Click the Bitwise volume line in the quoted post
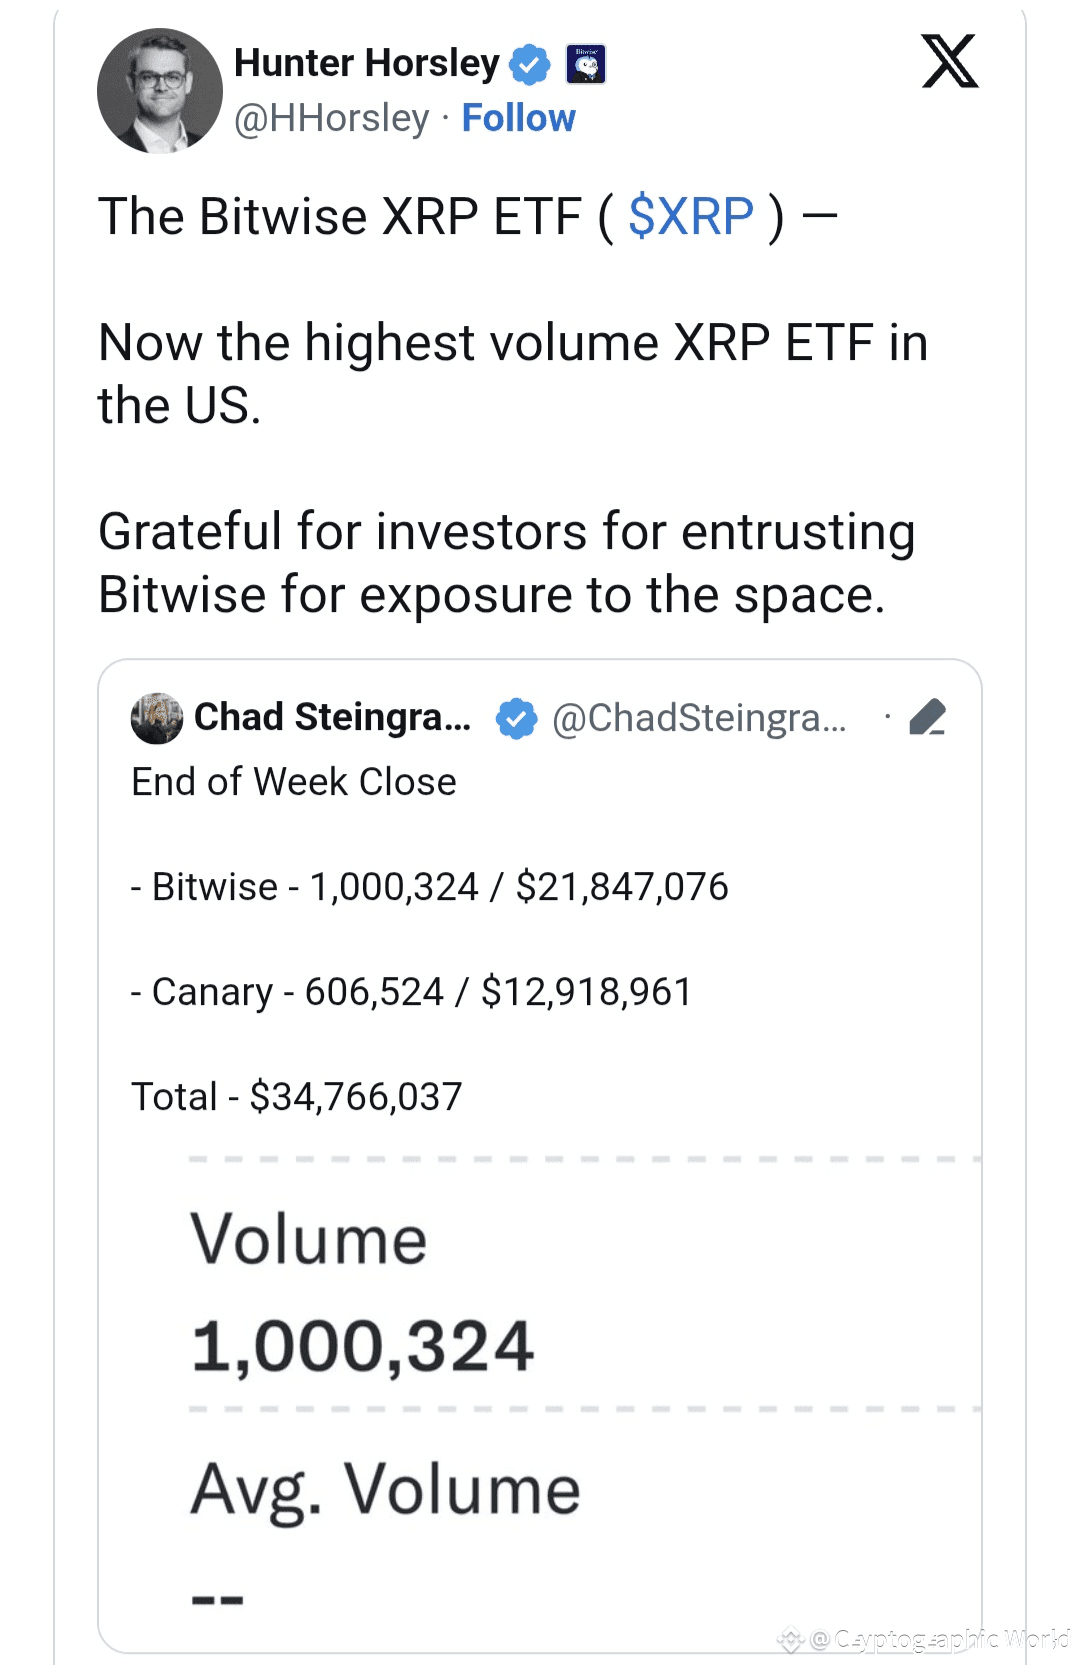Viewport: 1080px width, 1665px height. pos(430,887)
